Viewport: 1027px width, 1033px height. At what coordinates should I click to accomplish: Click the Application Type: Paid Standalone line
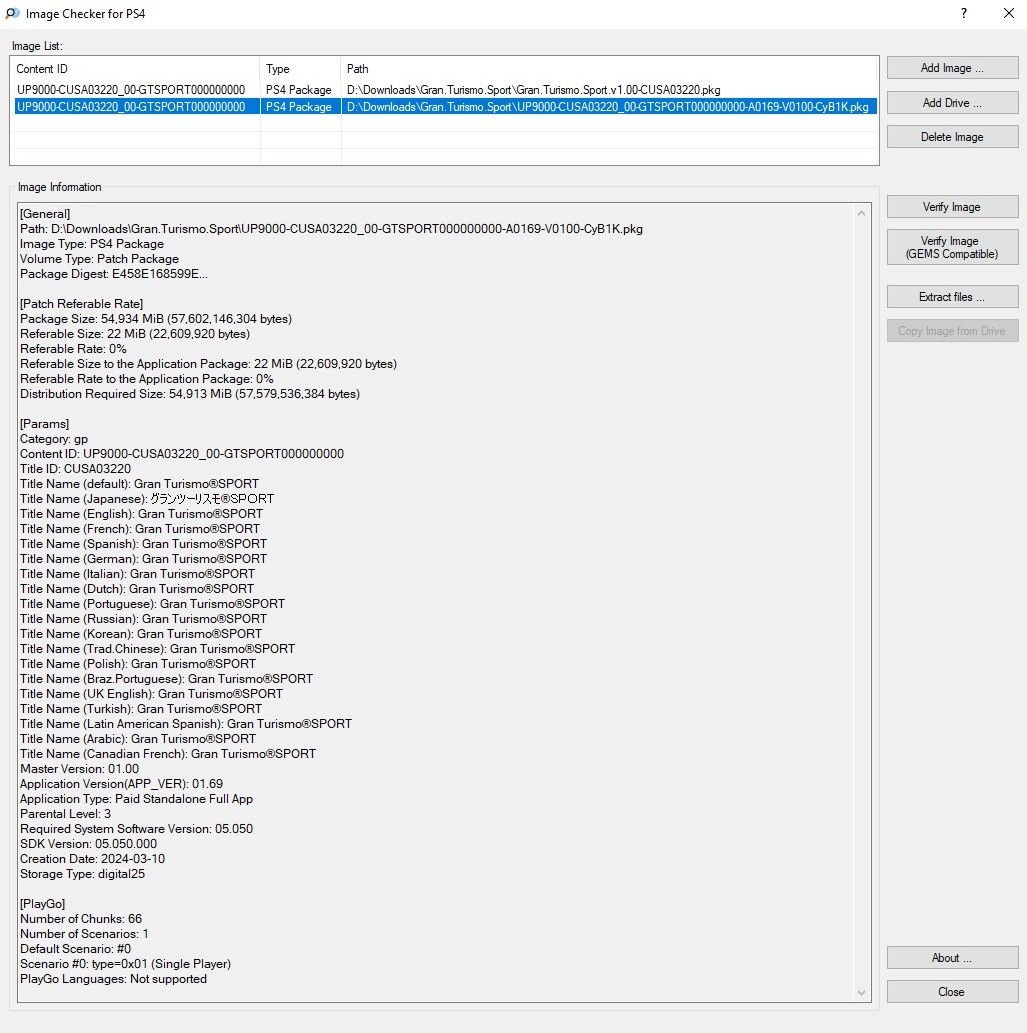[136, 799]
